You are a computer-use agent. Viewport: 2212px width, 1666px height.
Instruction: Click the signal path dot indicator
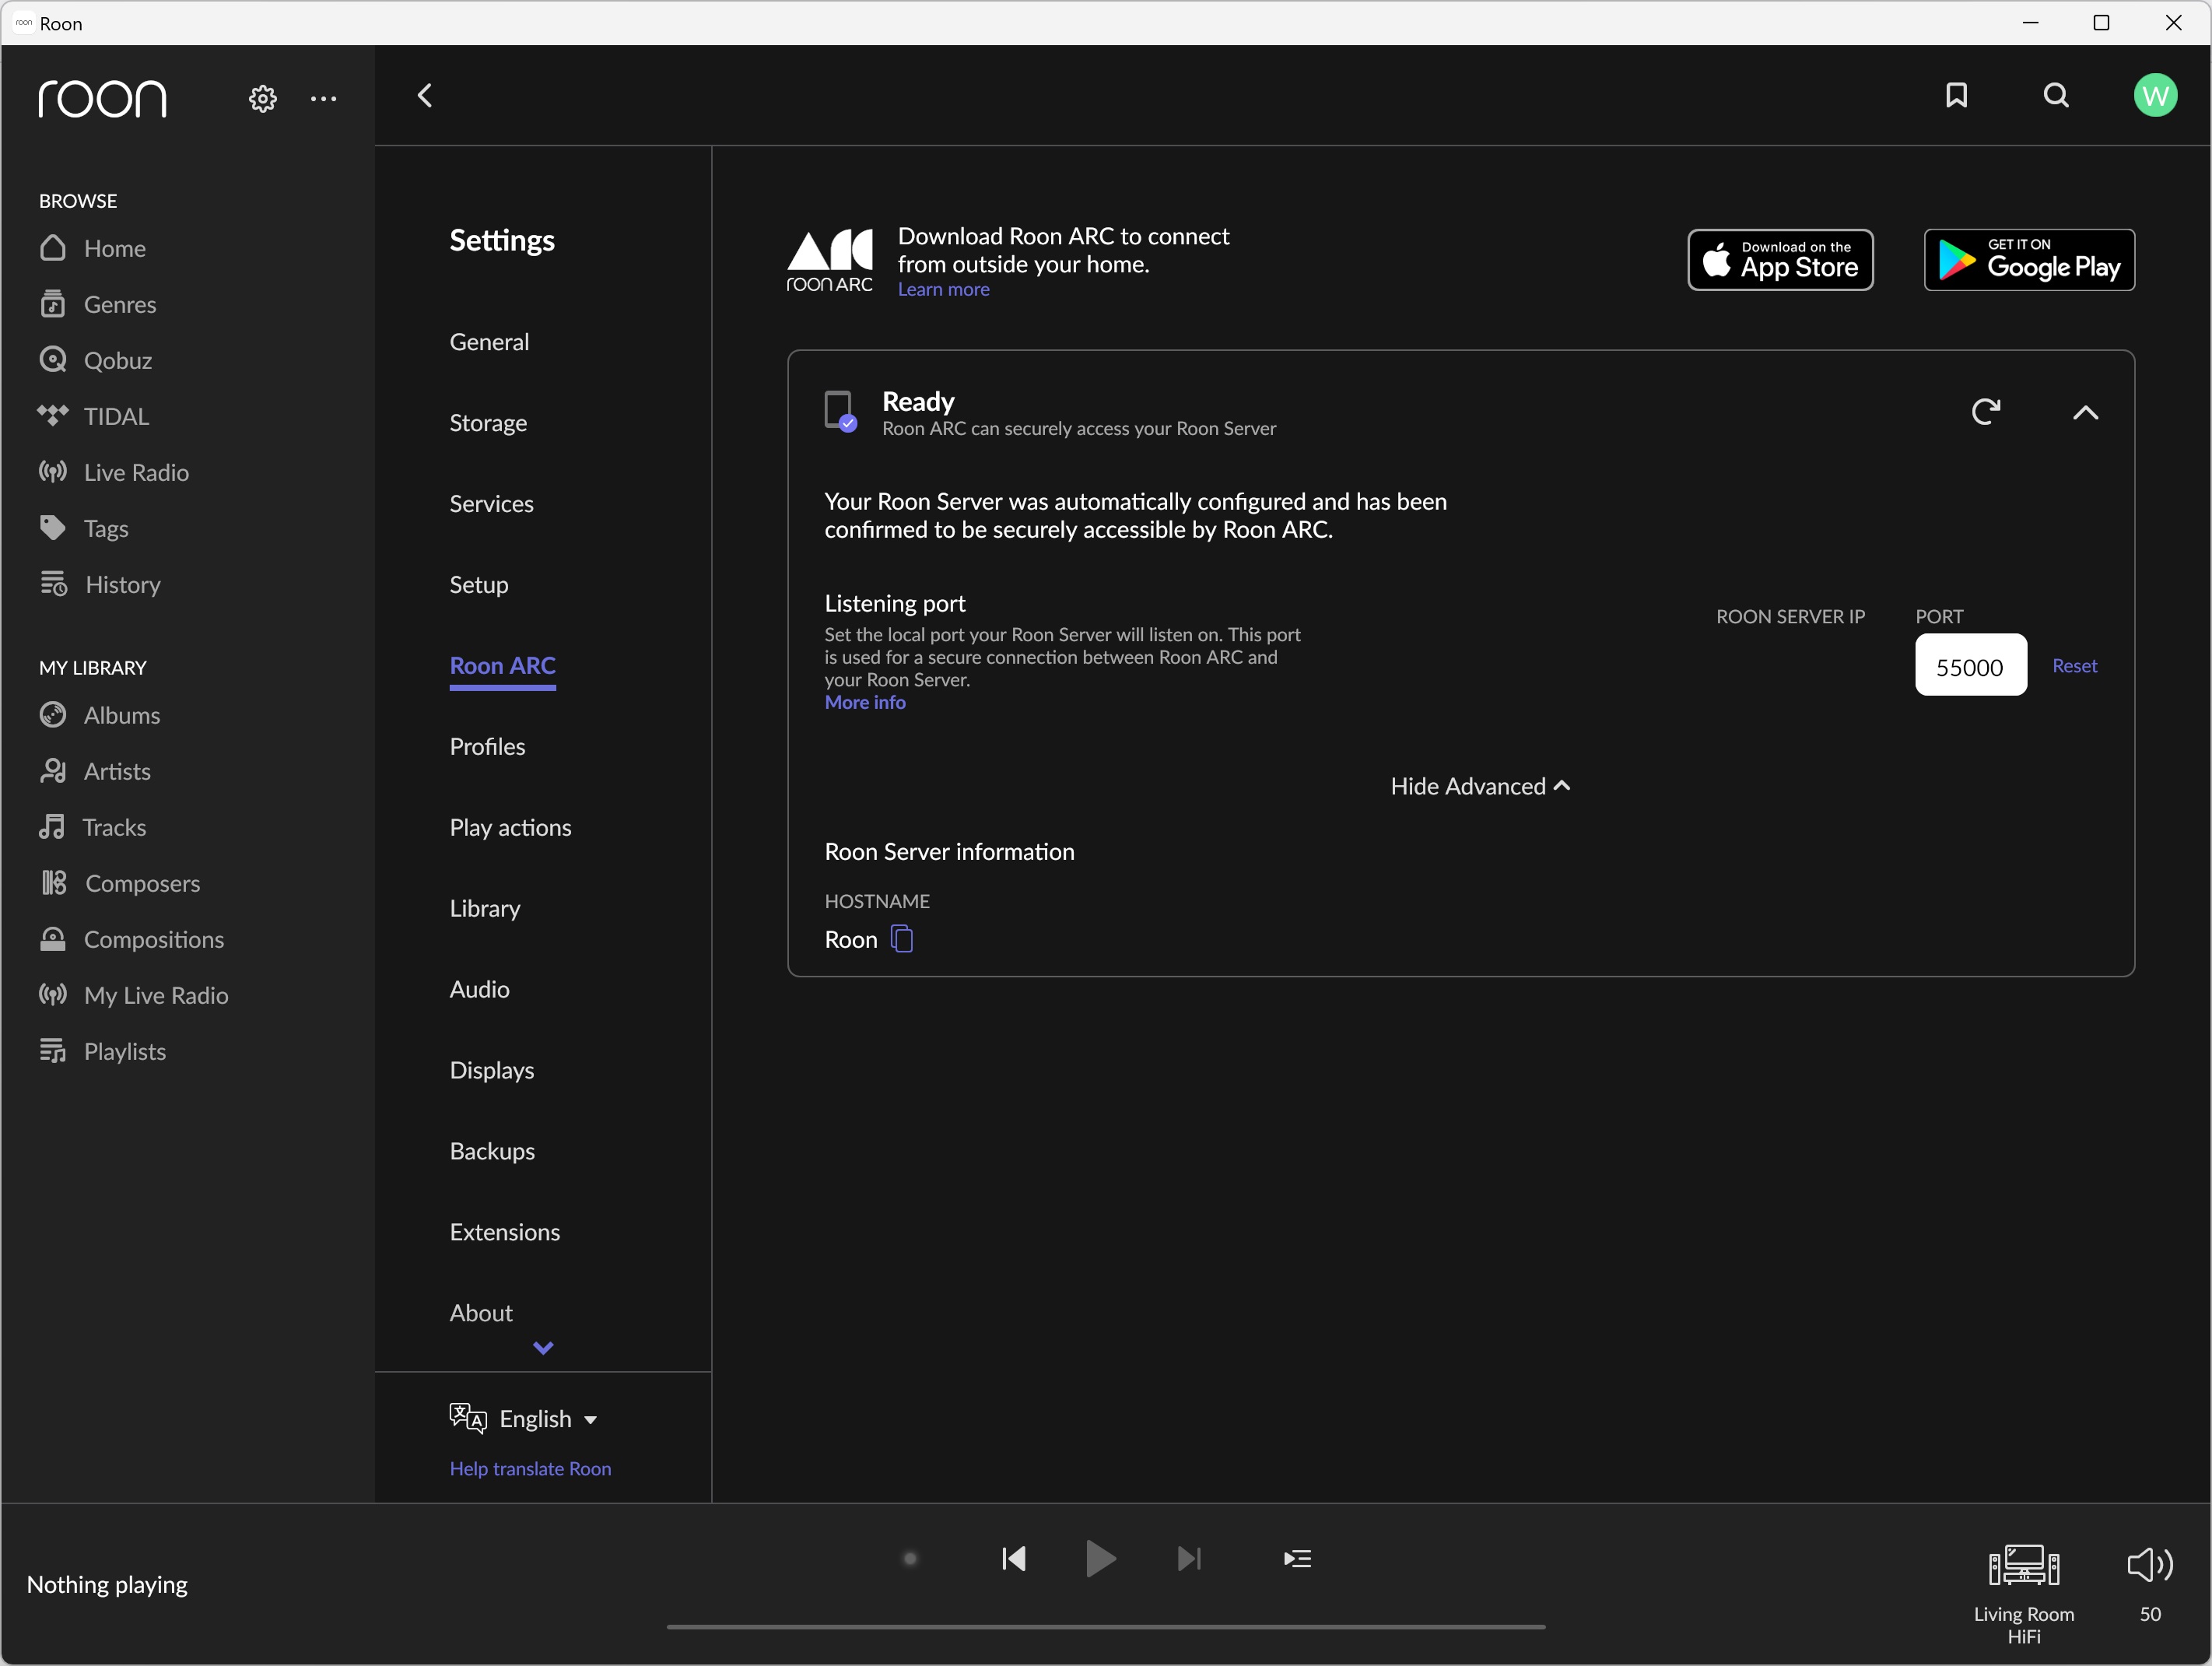click(x=910, y=1559)
